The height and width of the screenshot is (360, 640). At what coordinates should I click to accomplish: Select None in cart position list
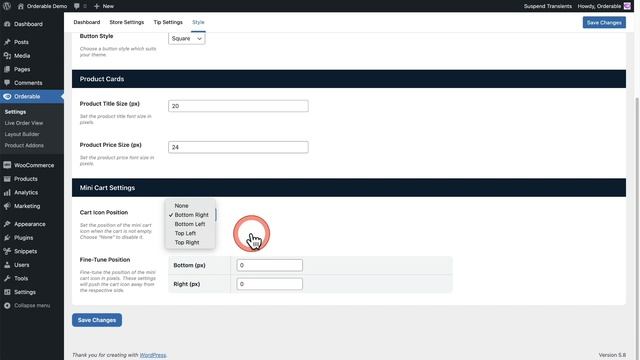[182, 206]
